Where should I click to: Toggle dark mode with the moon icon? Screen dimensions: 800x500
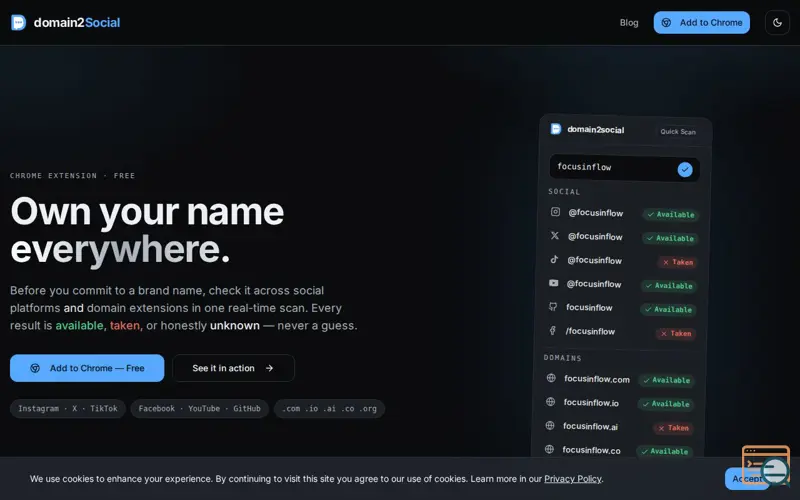click(777, 22)
